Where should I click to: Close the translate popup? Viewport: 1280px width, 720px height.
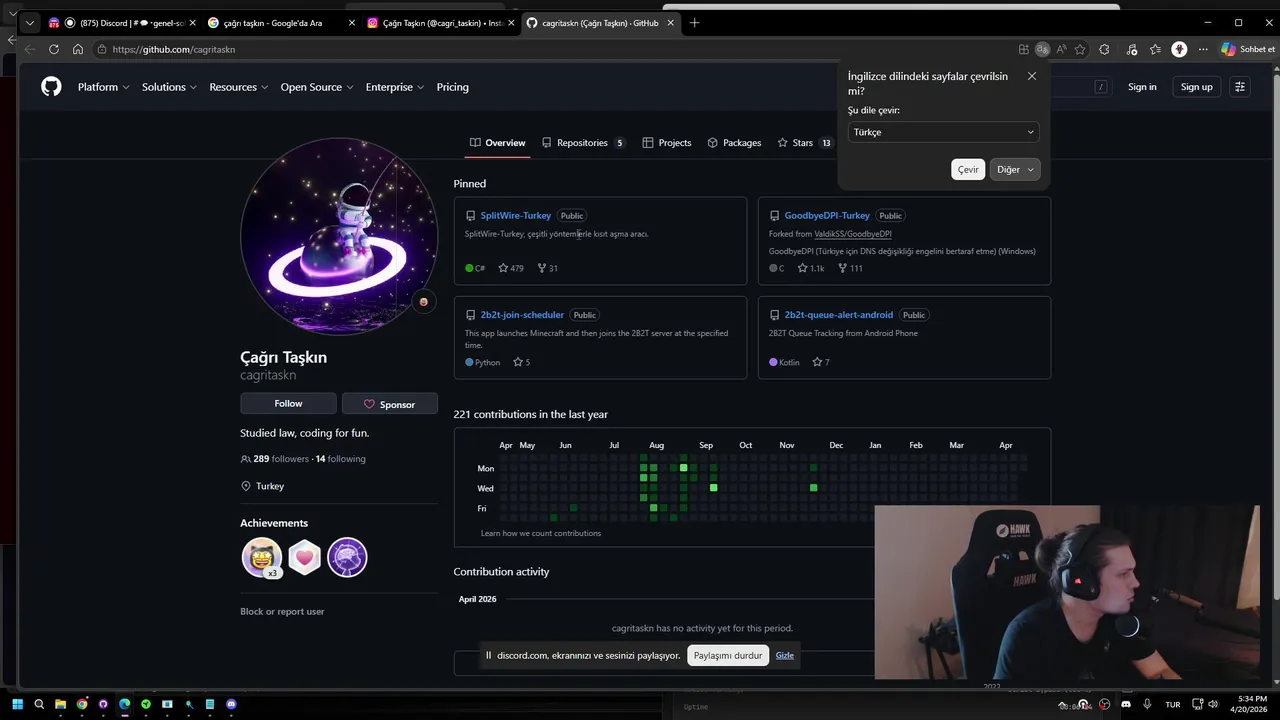coord(1032,76)
